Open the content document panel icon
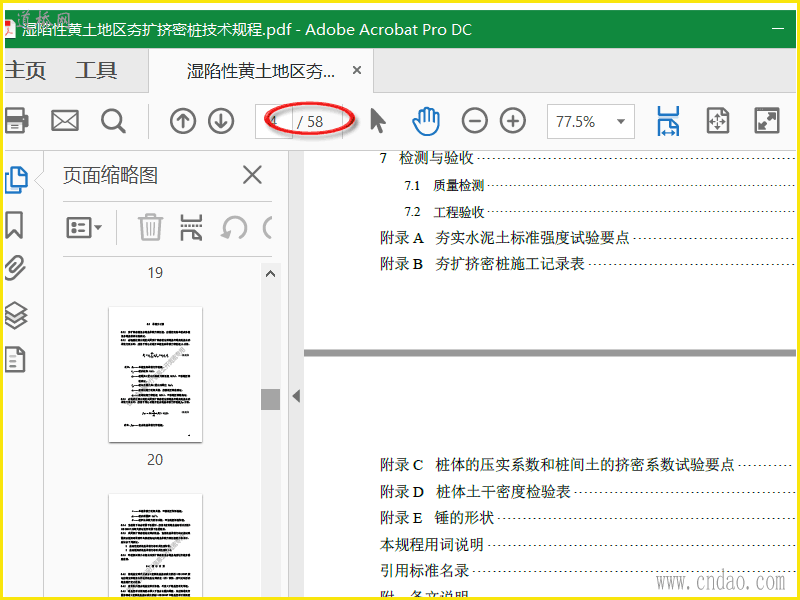The height and width of the screenshot is (600, 800). pos(15,360)
